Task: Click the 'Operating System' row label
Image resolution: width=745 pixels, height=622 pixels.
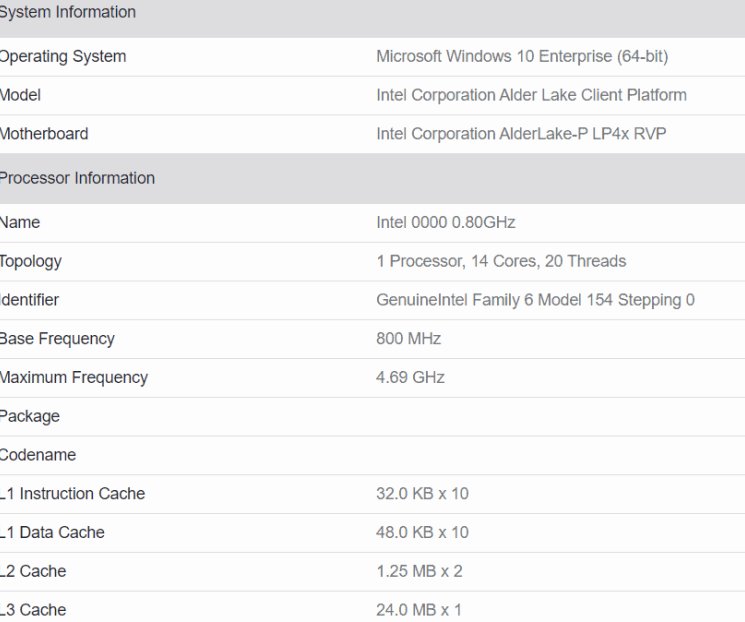Action: pyautogui.click(x=63, y=57)
